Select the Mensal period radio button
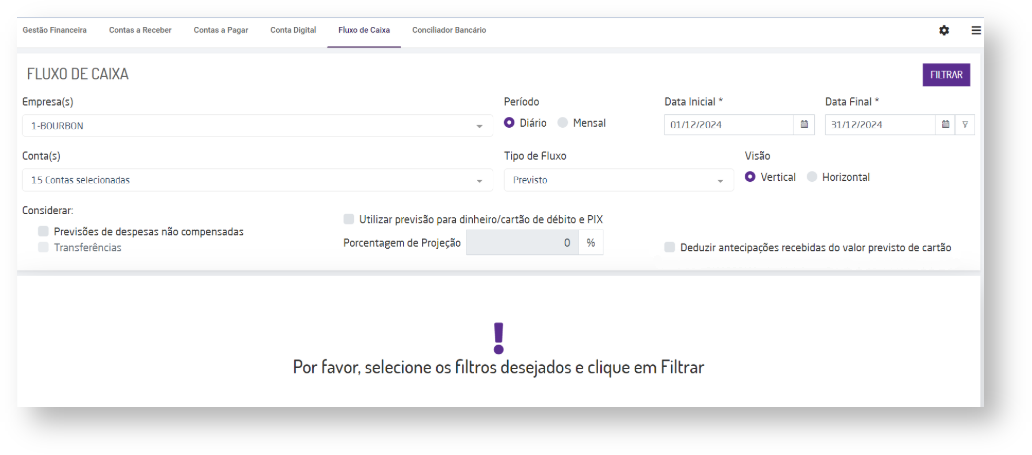 click(562, 123)
